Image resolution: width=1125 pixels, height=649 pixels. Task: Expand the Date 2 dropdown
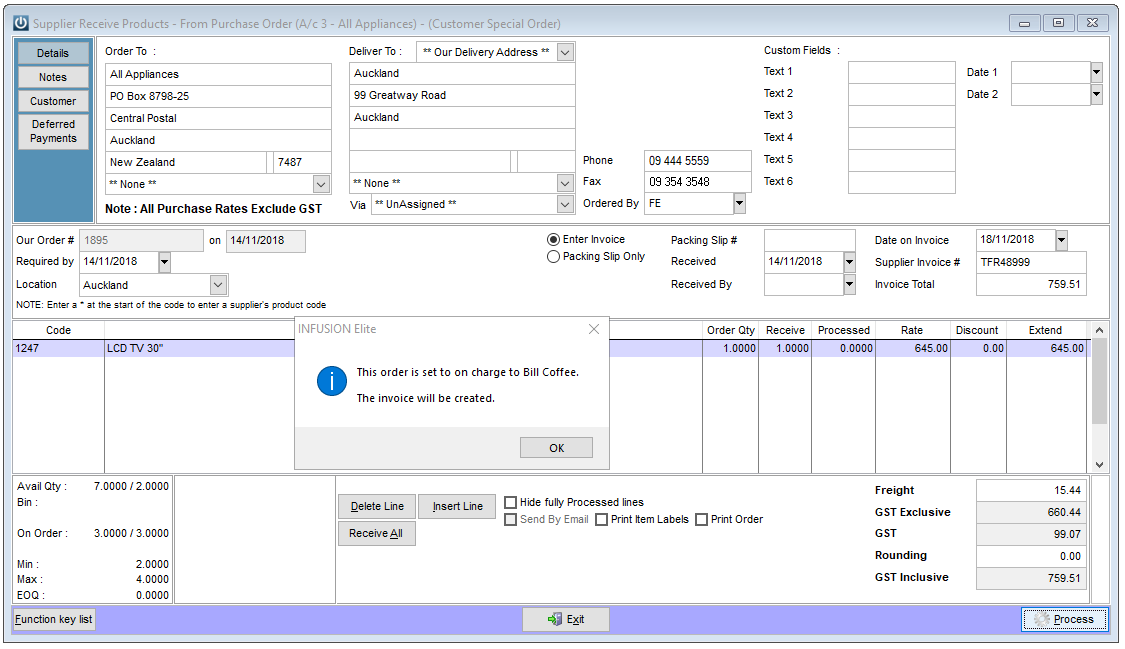pyautogui.click(x=1096, y=94)
